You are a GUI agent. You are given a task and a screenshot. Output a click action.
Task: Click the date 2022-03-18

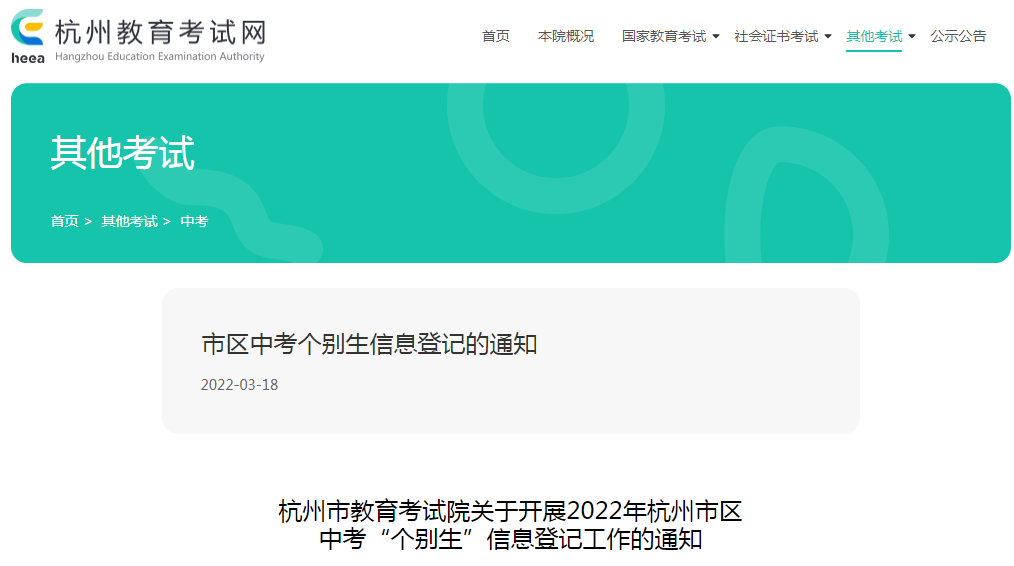click(239, 385)
